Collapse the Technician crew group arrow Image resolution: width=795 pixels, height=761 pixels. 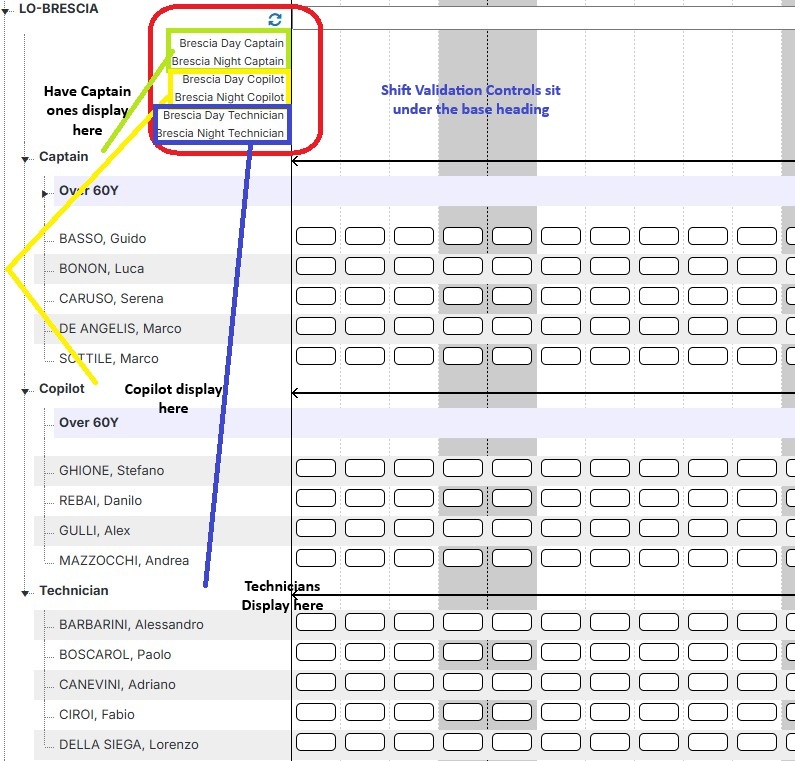25,592
